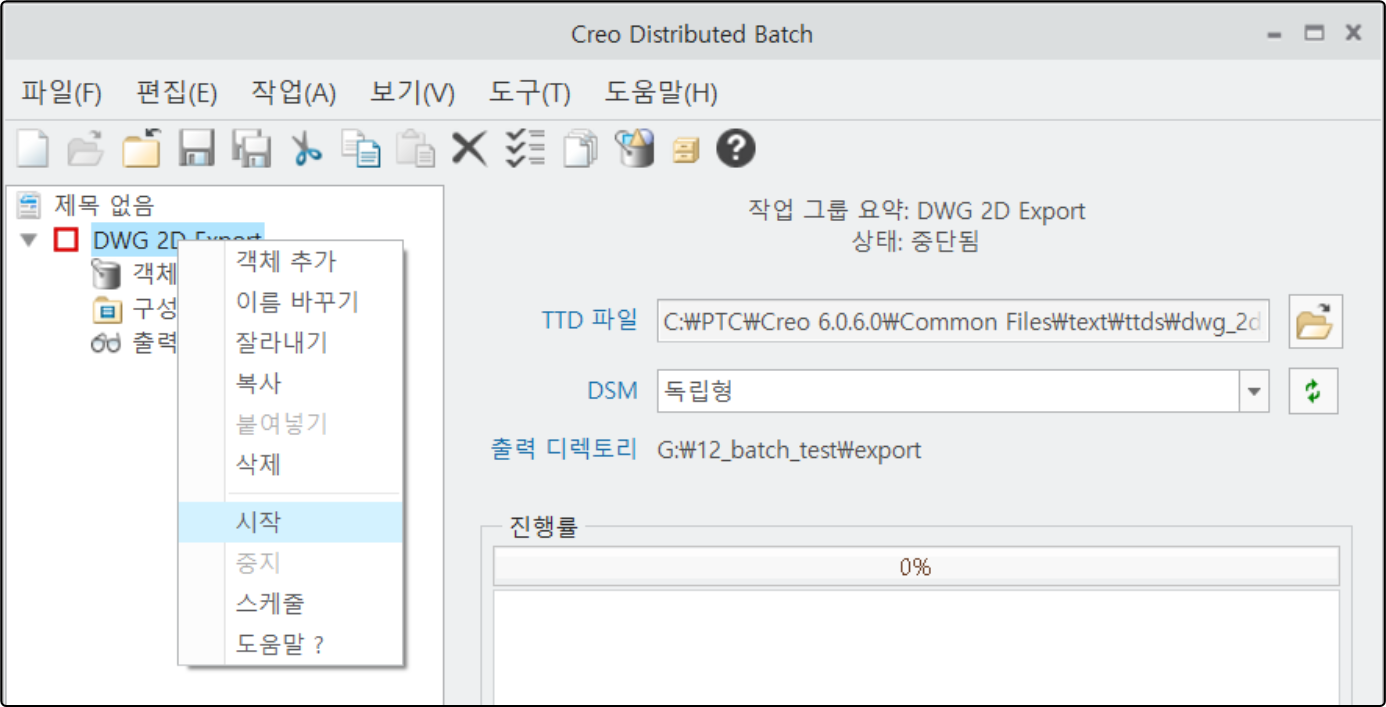The height and width of the screenshot is (707, 1386).
Task: Click the TTD 파일 label link
Action: point(589,320)
